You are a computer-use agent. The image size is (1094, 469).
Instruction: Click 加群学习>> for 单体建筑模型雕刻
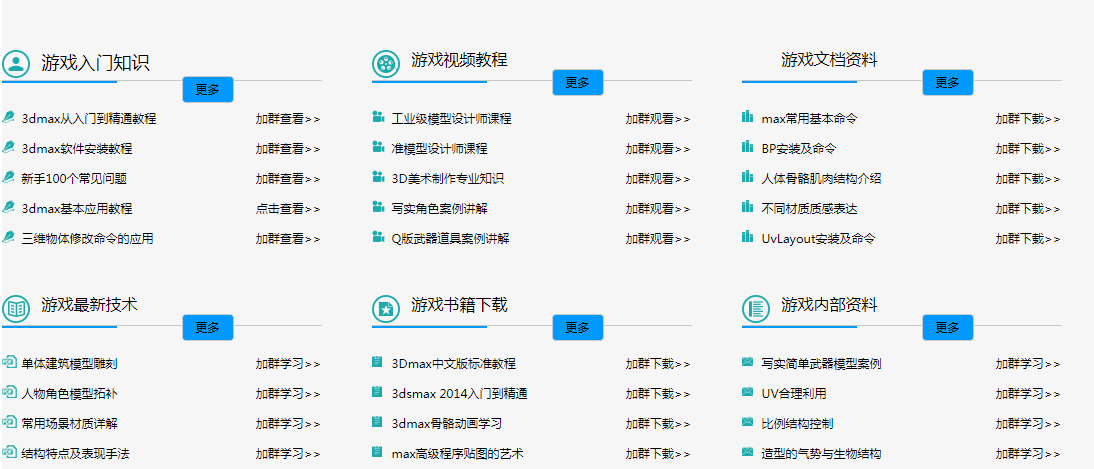(288, 364)
